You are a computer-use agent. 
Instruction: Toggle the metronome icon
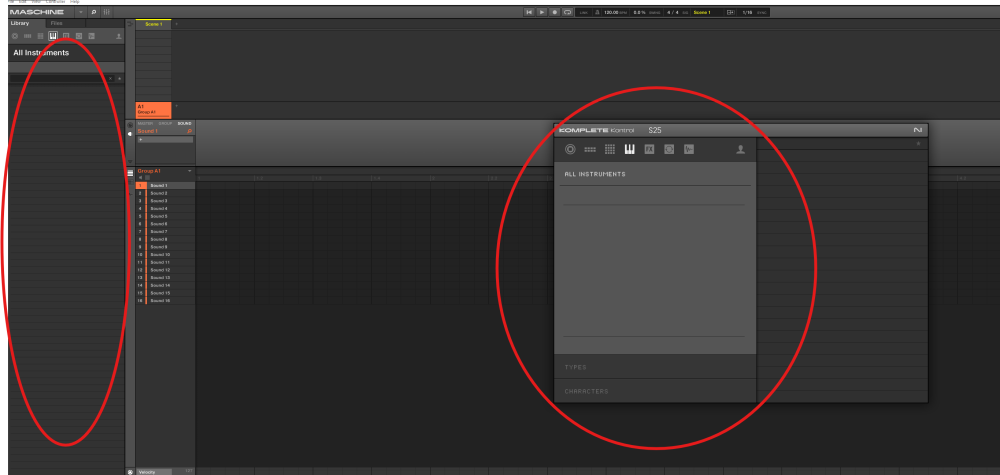point(597,12)
